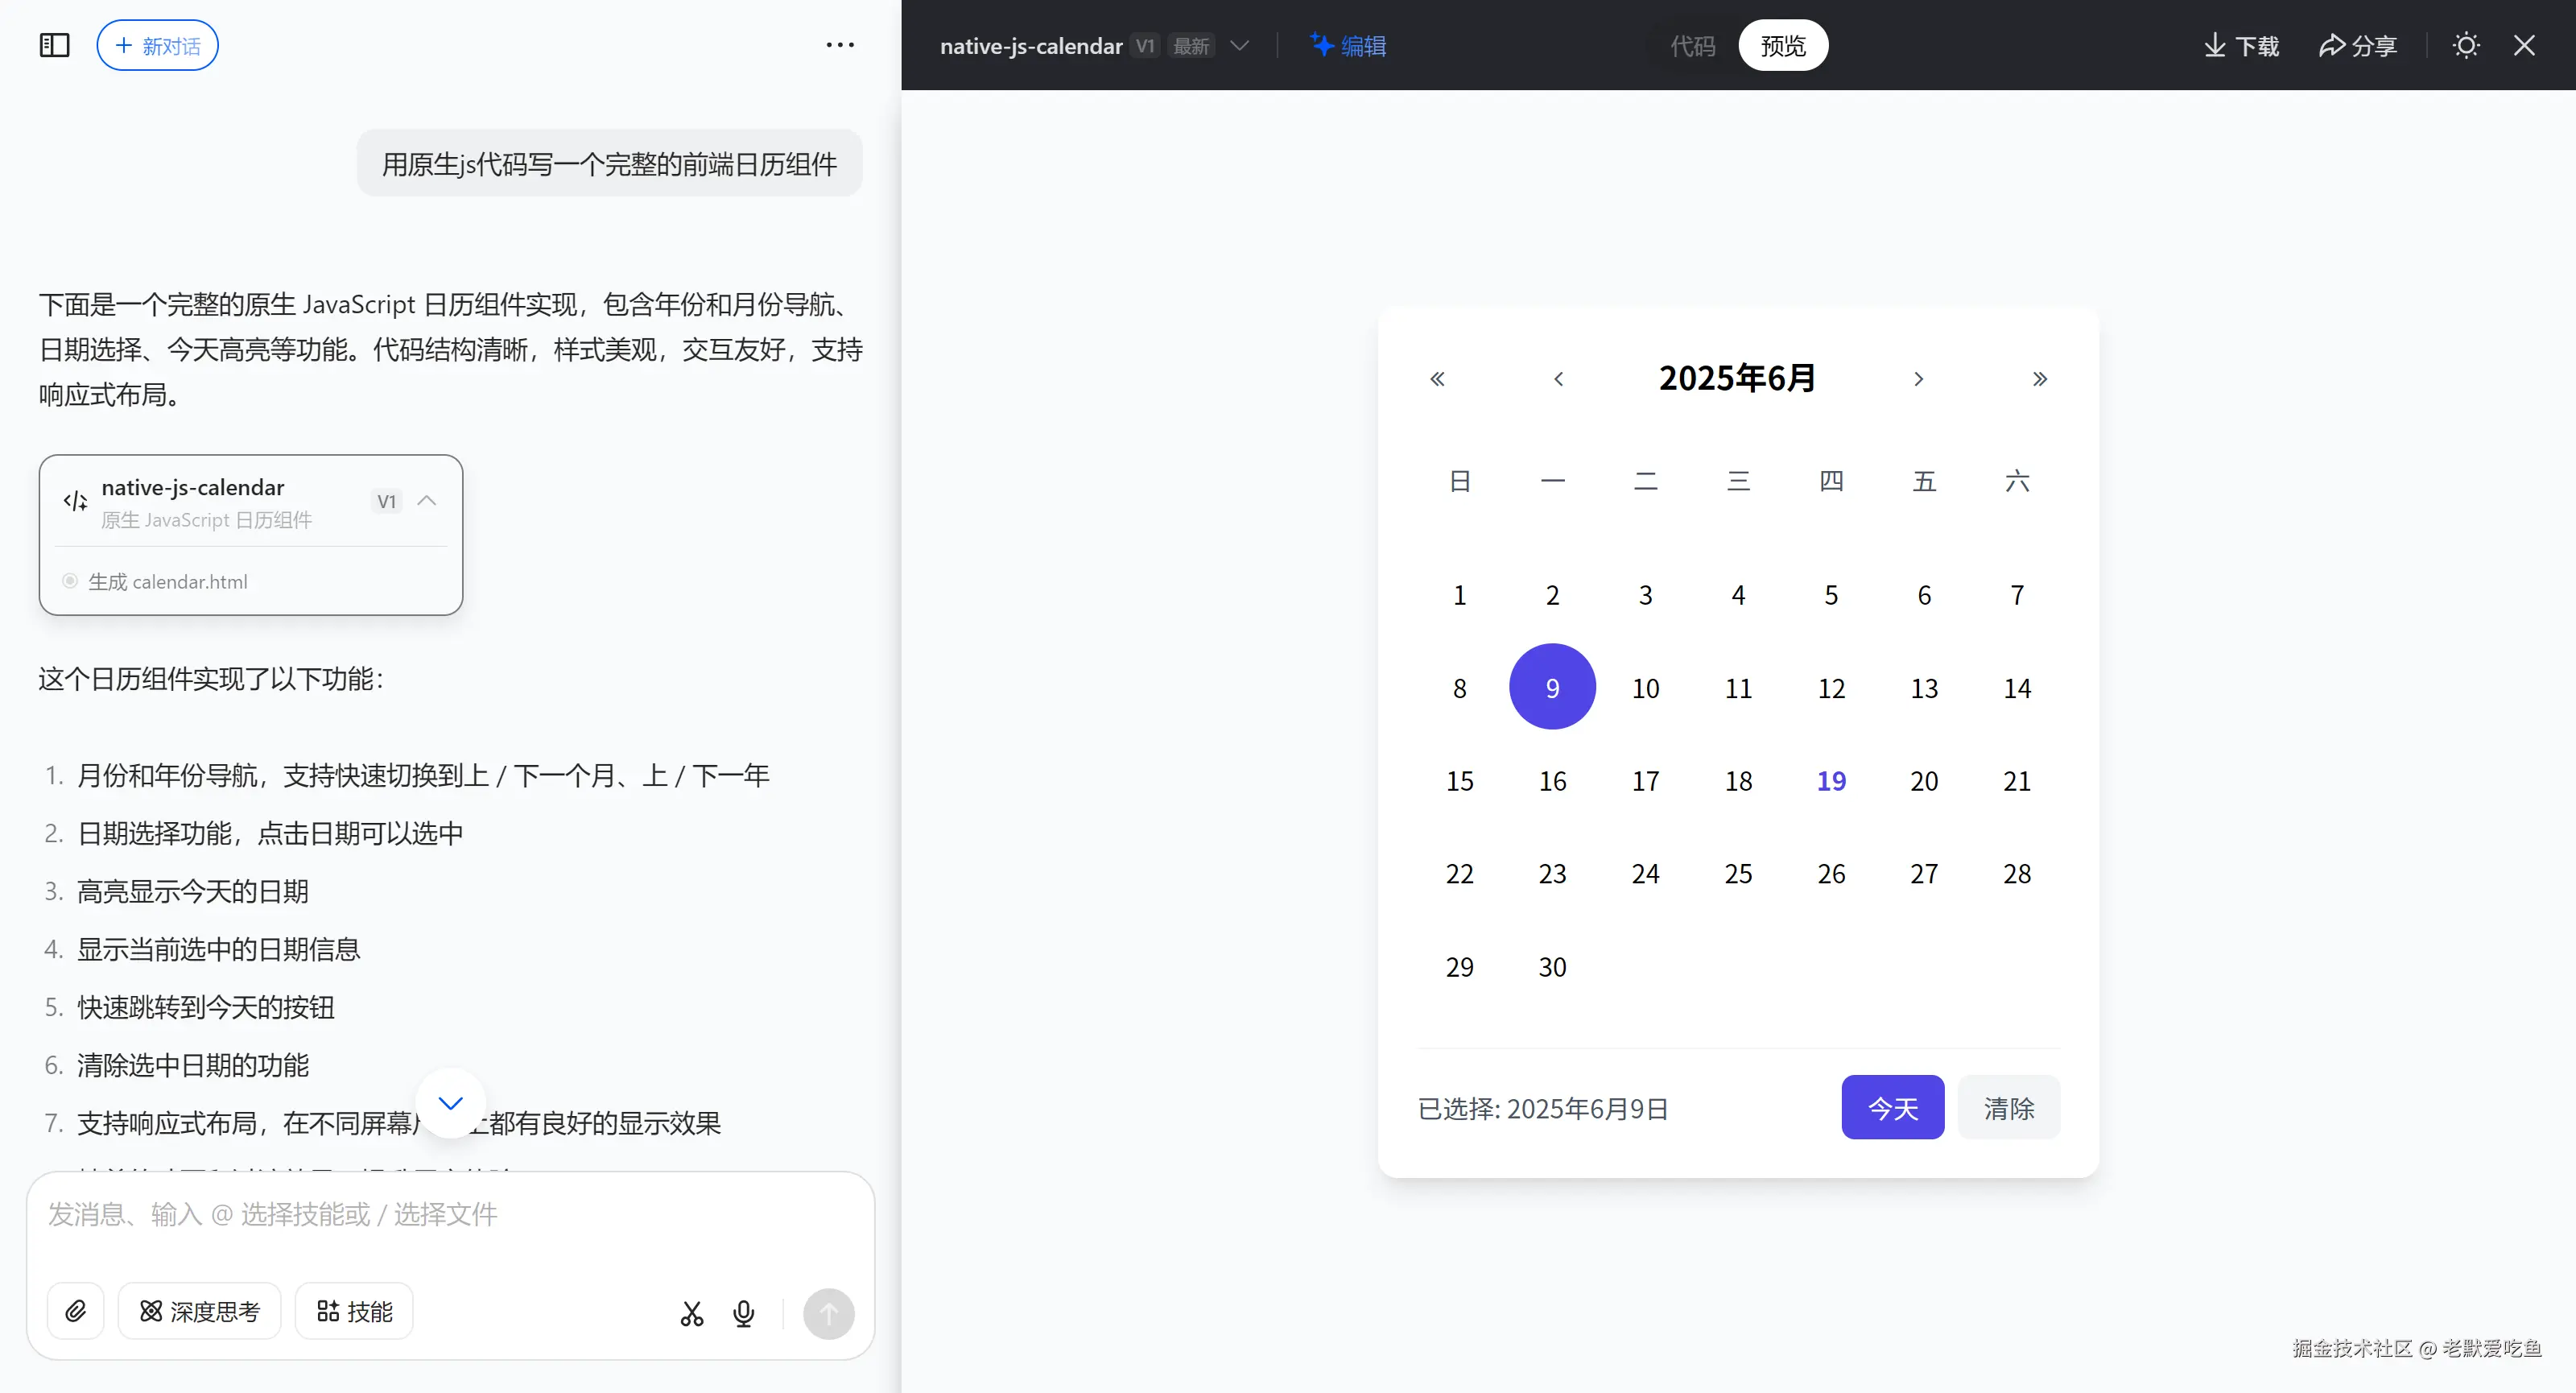
Task: Click the 今天 button to jump to today
Action: click(x=1892, y=1107)
